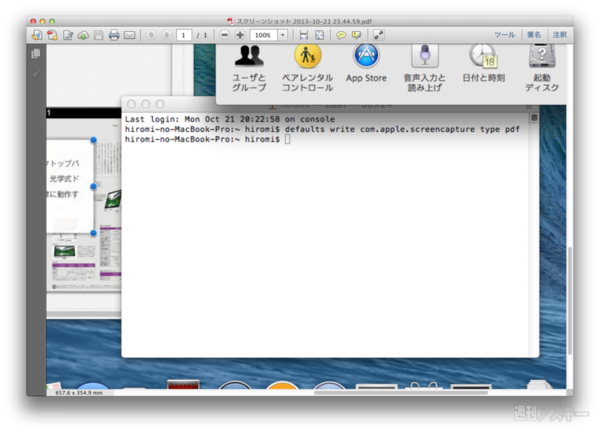Click the vertical scrollbar of the document

(x=570, y=300)
